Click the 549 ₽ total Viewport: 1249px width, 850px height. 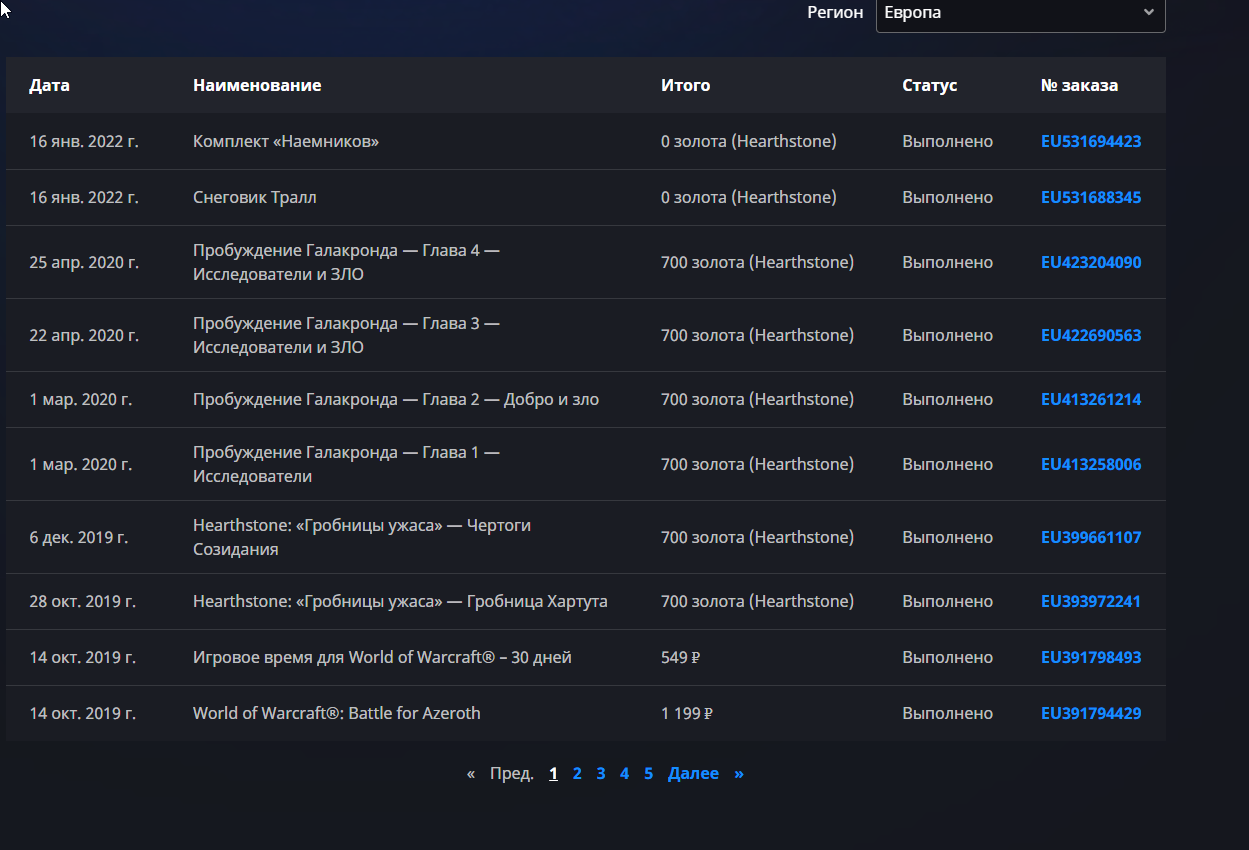[681, 658]
